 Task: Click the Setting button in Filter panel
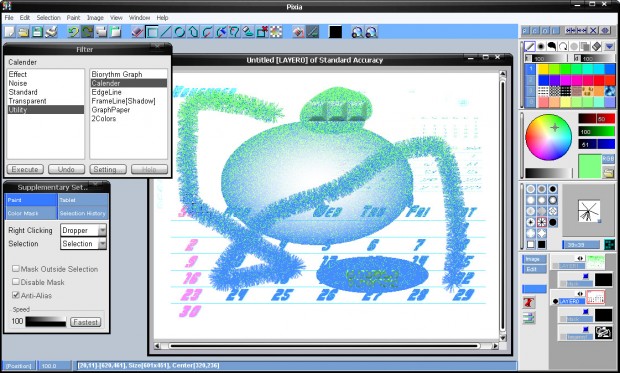coord(108,169)
